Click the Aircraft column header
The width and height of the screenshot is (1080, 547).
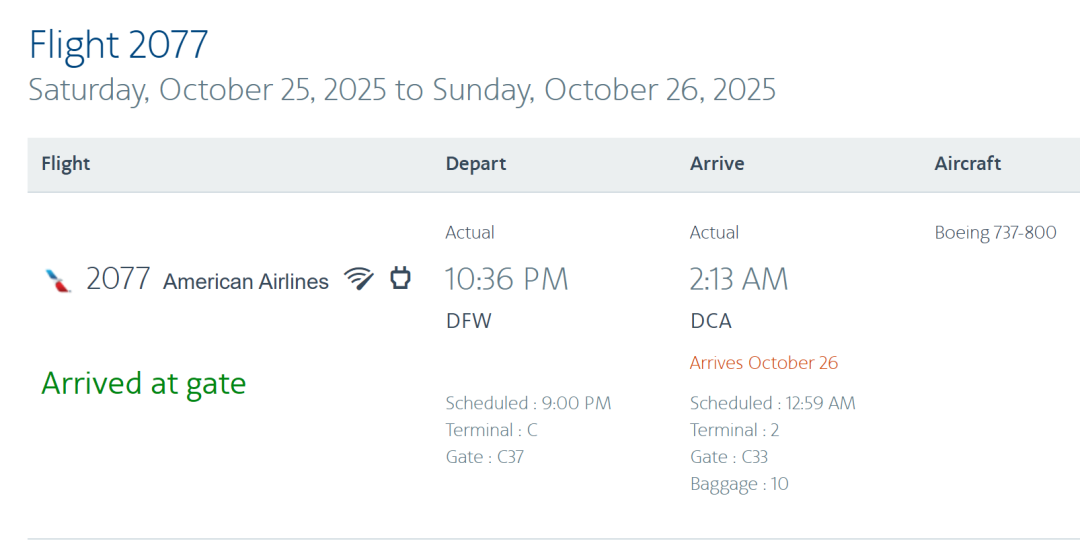coord(967,164)
